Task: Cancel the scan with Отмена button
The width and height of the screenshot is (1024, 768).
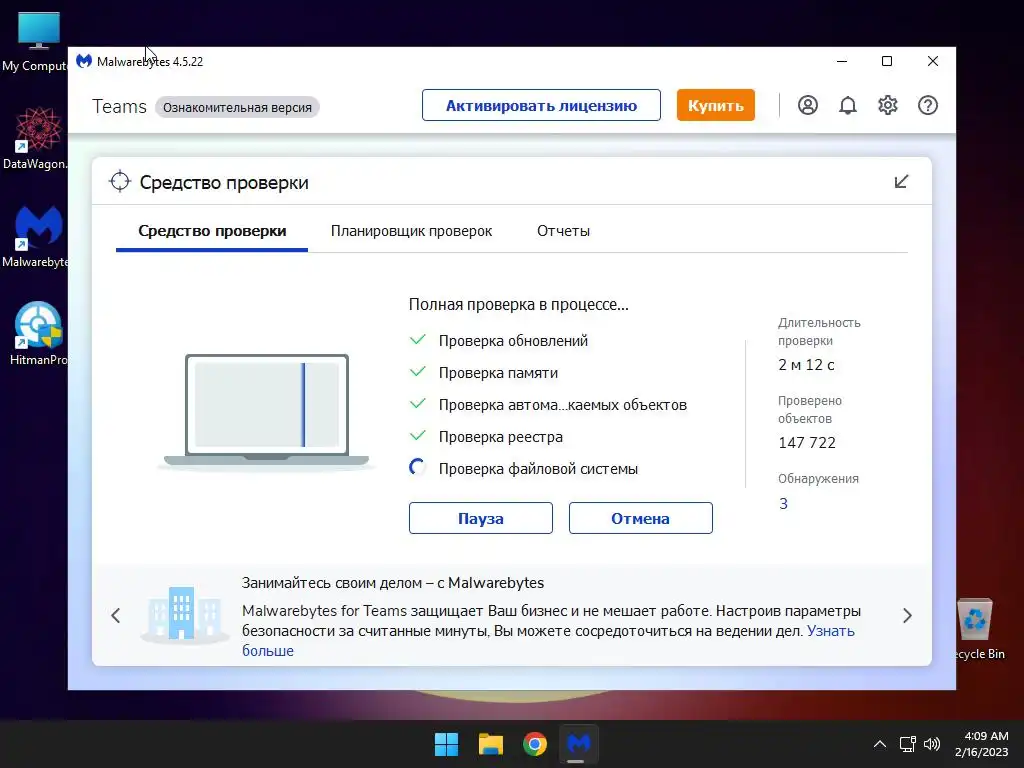Action: click(641, 518)
